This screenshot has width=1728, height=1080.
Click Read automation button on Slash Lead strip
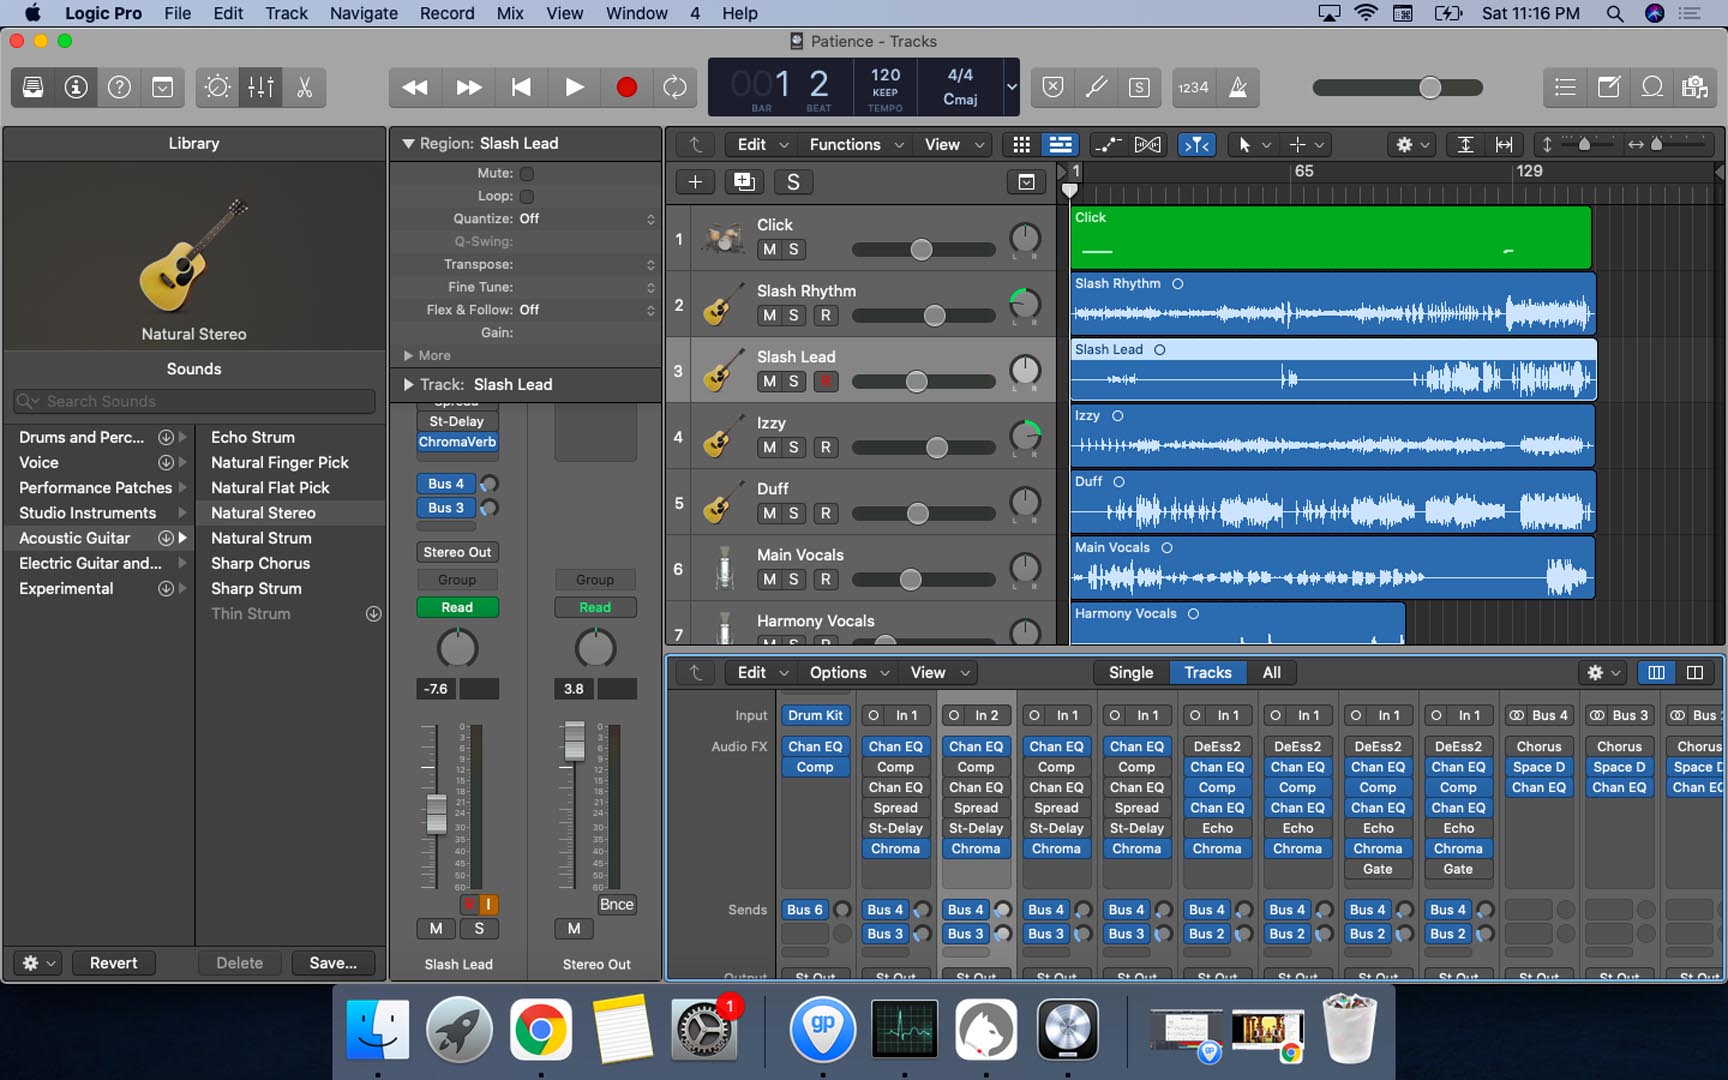point(457,607)
